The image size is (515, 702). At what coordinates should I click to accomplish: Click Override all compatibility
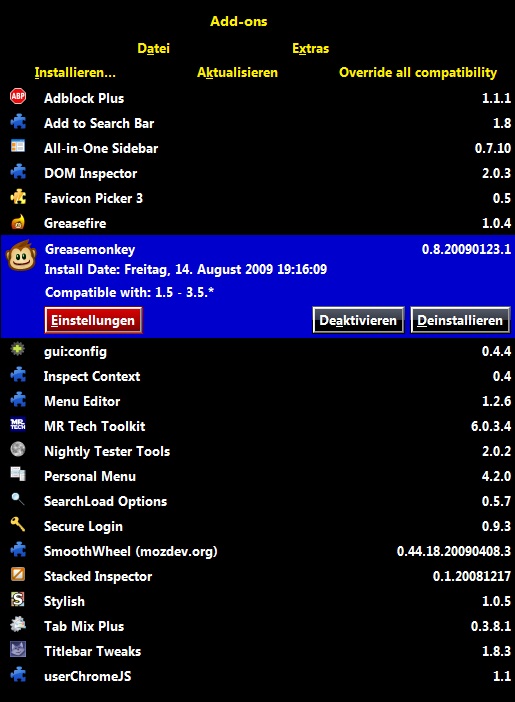click(x=418, y=73)
